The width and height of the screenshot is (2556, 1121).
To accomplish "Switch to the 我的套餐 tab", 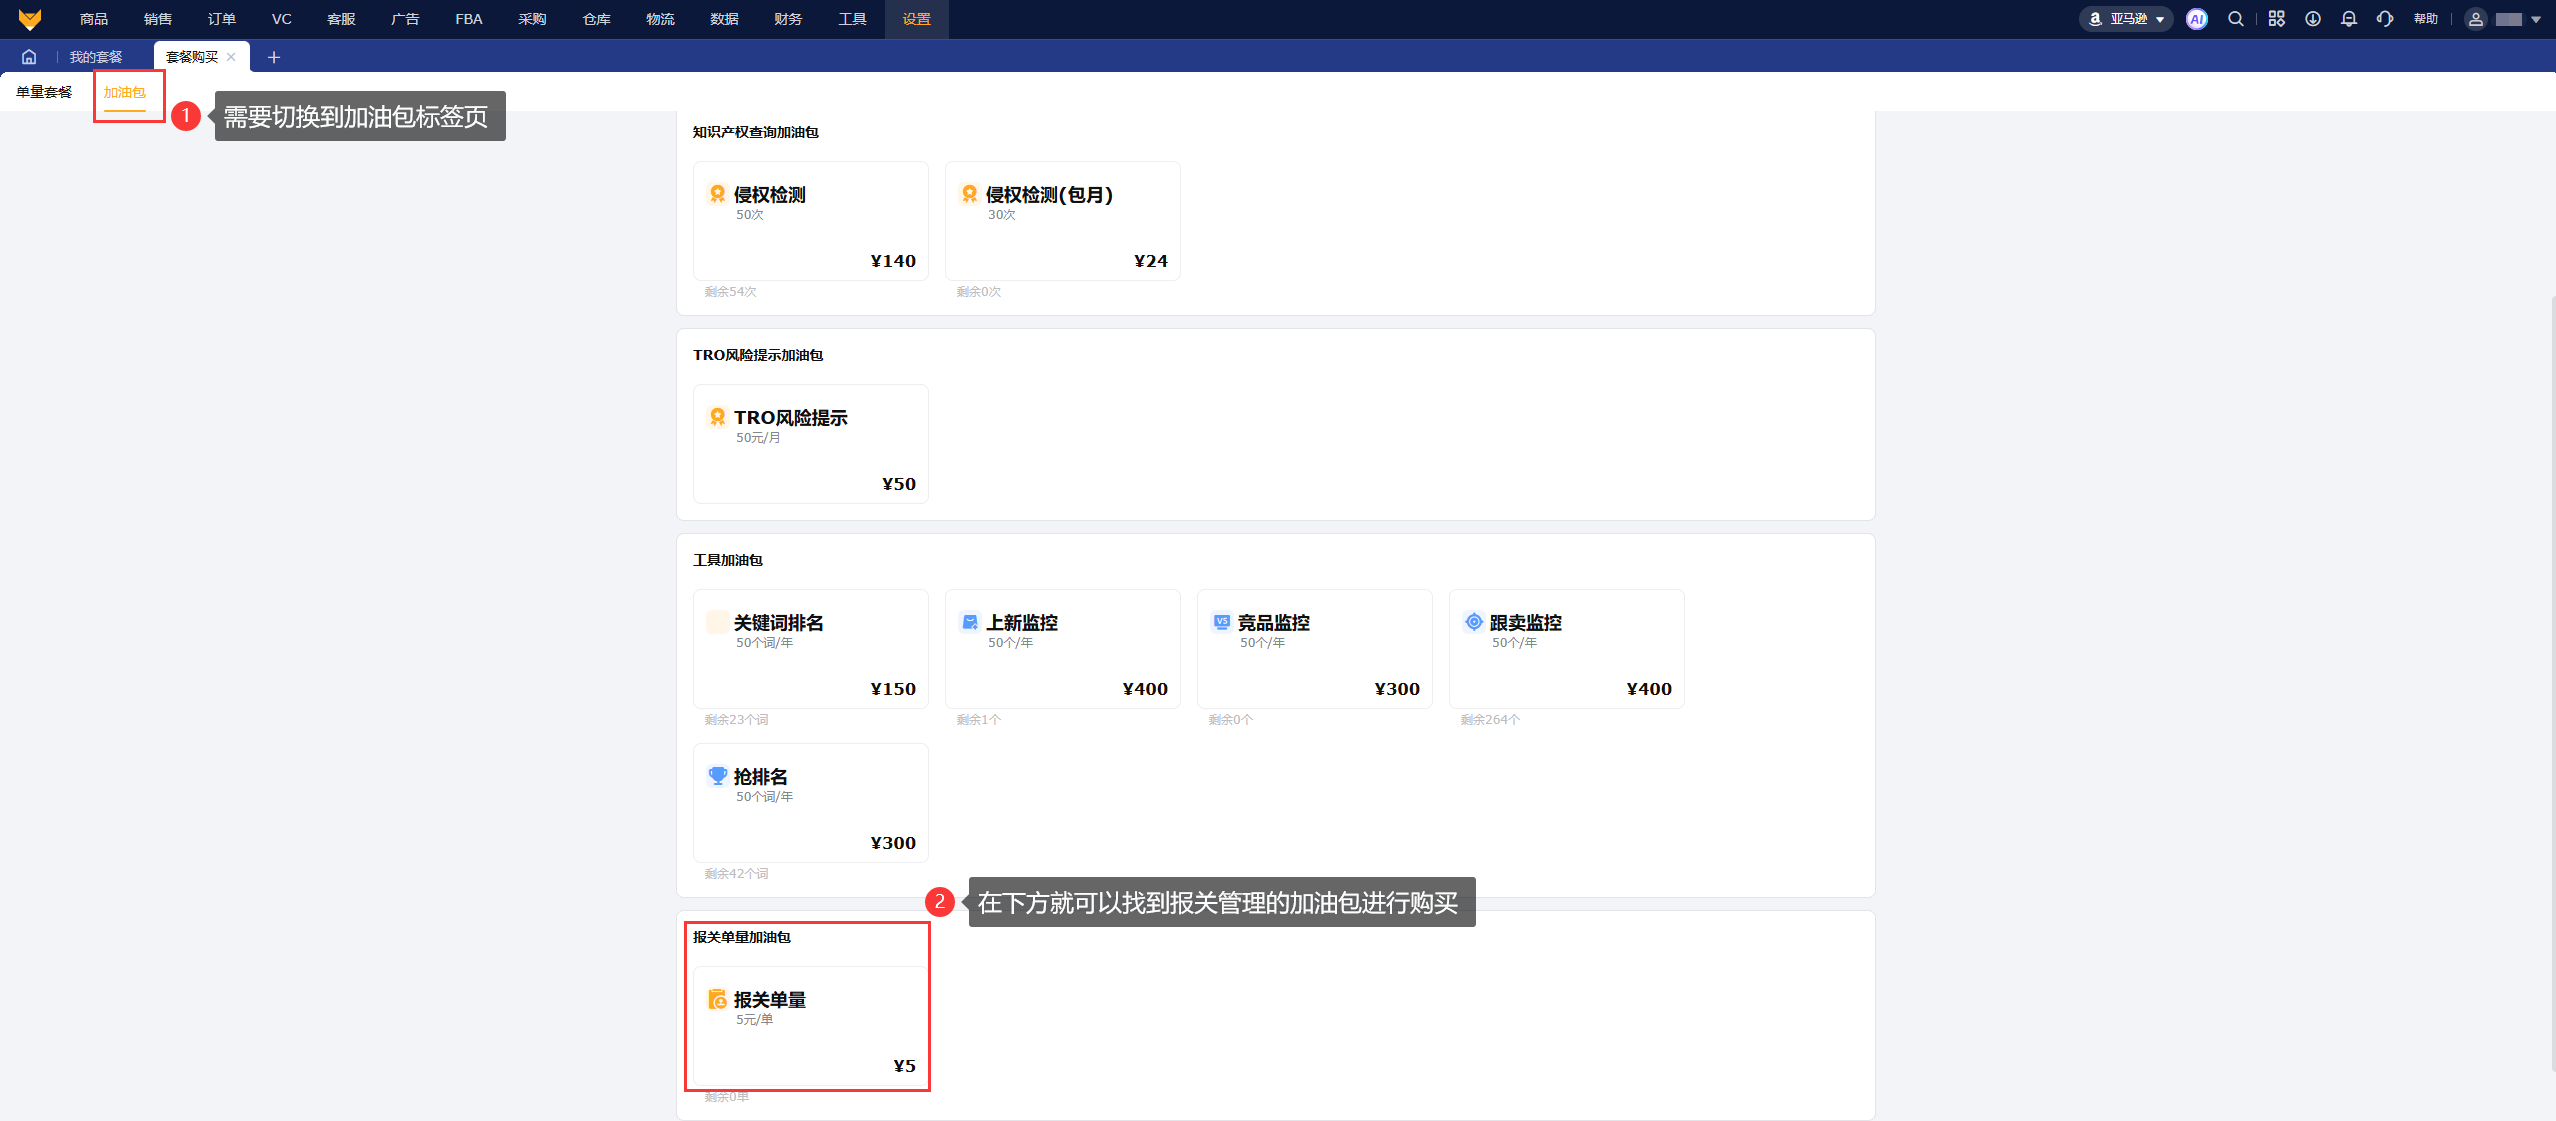I will tap(96, 57).
